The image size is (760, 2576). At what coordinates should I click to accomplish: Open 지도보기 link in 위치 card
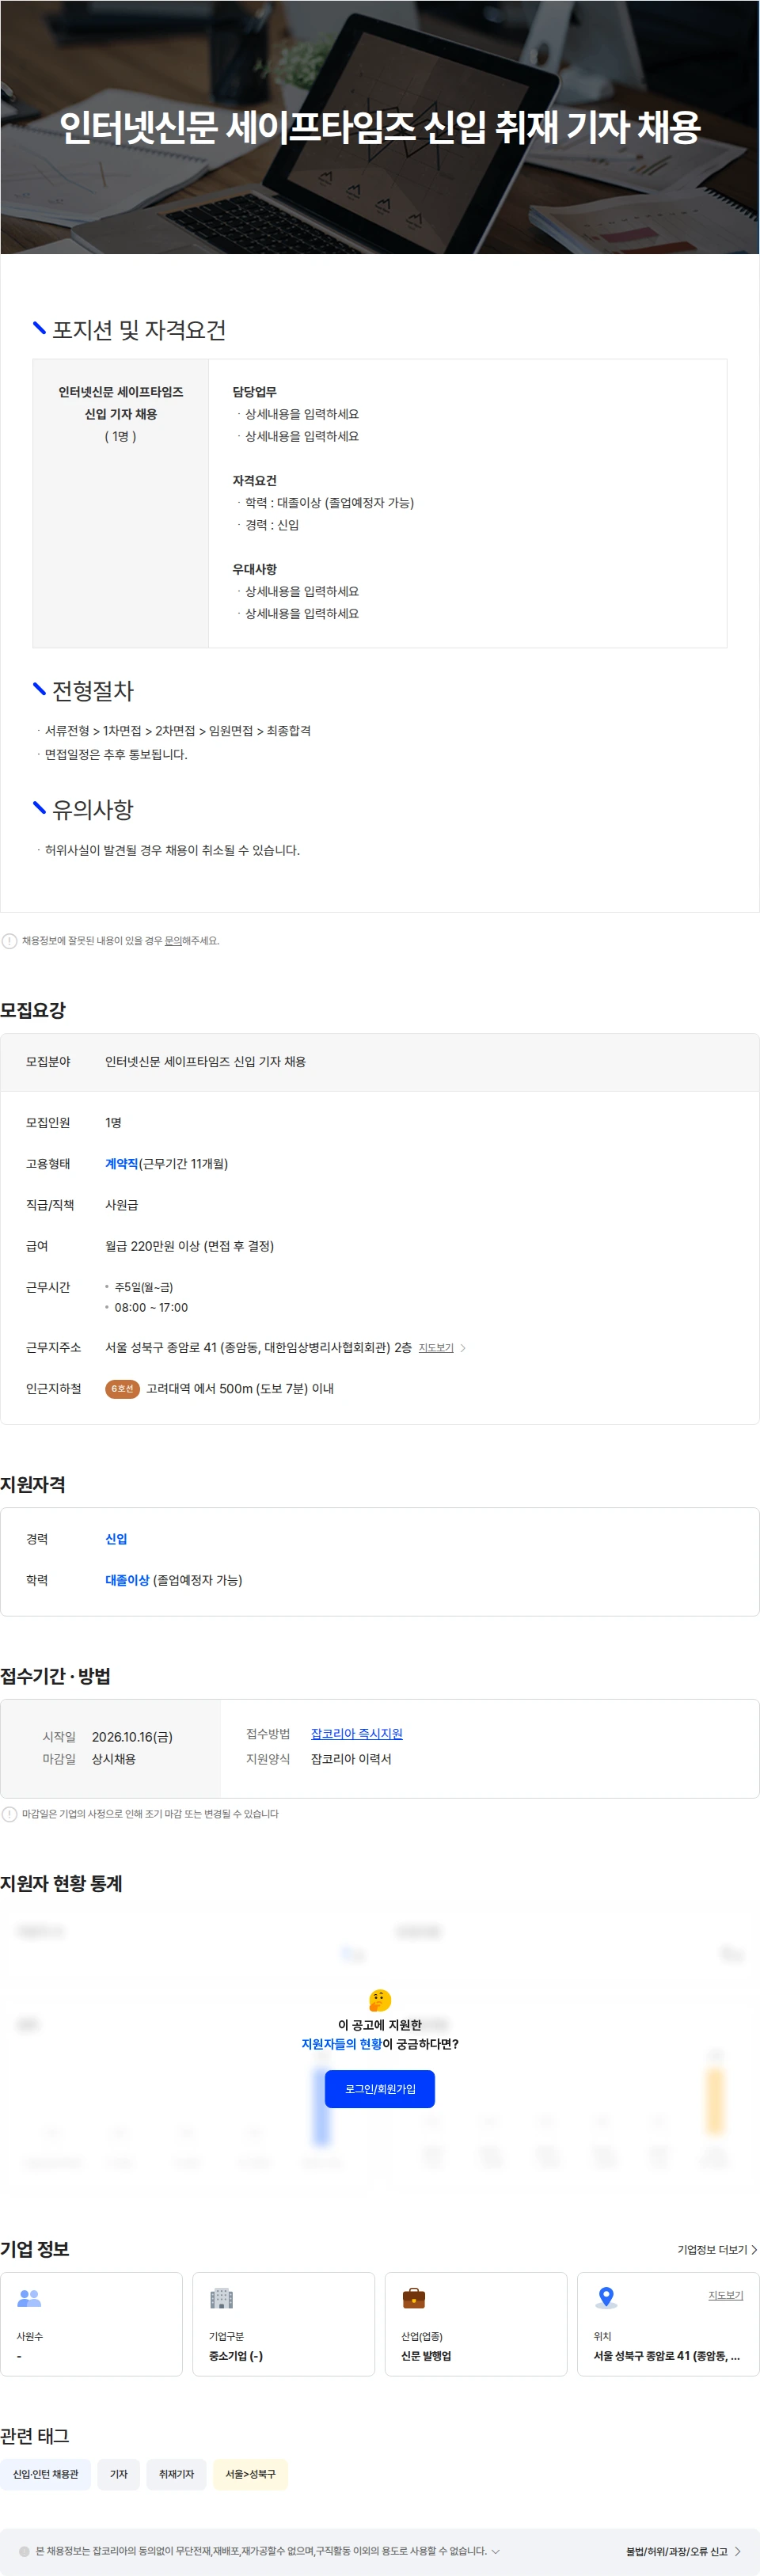726,2295
